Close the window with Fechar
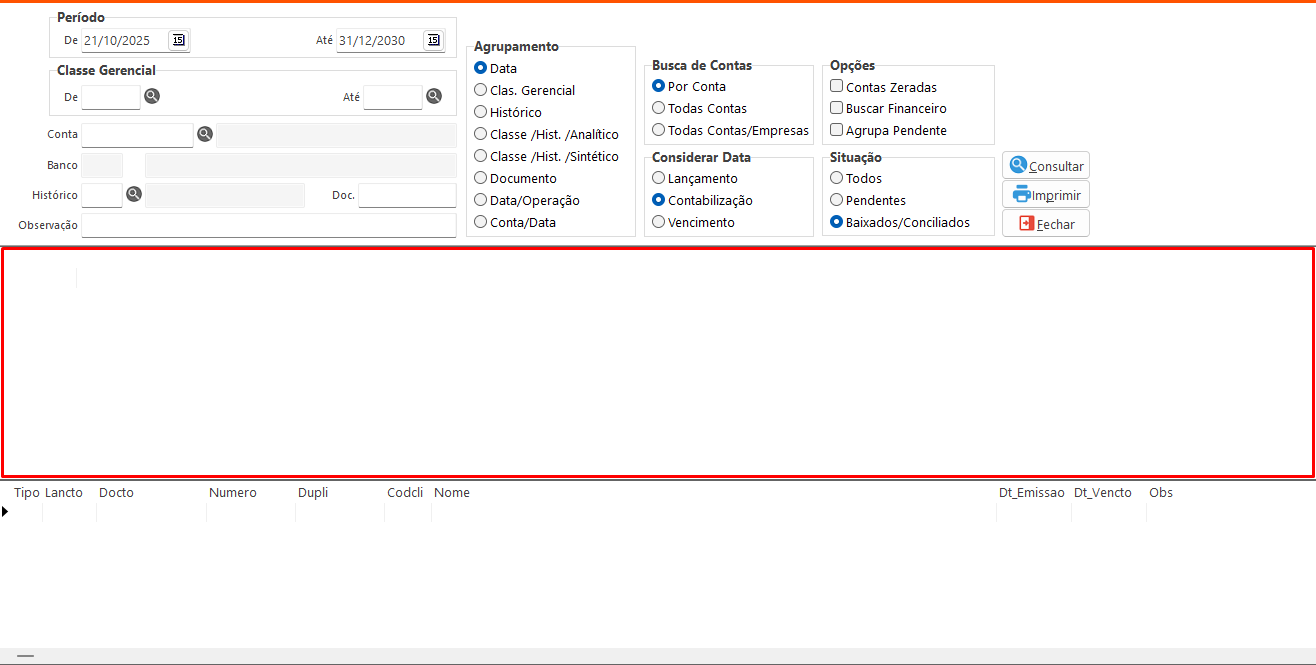 click(1046, 224)
